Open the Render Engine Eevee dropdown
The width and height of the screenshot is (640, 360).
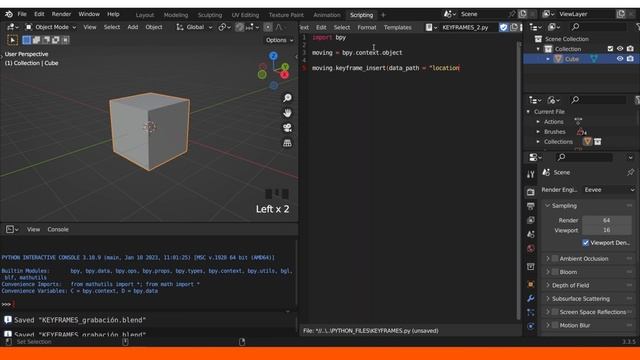click(x=609, y=190)
